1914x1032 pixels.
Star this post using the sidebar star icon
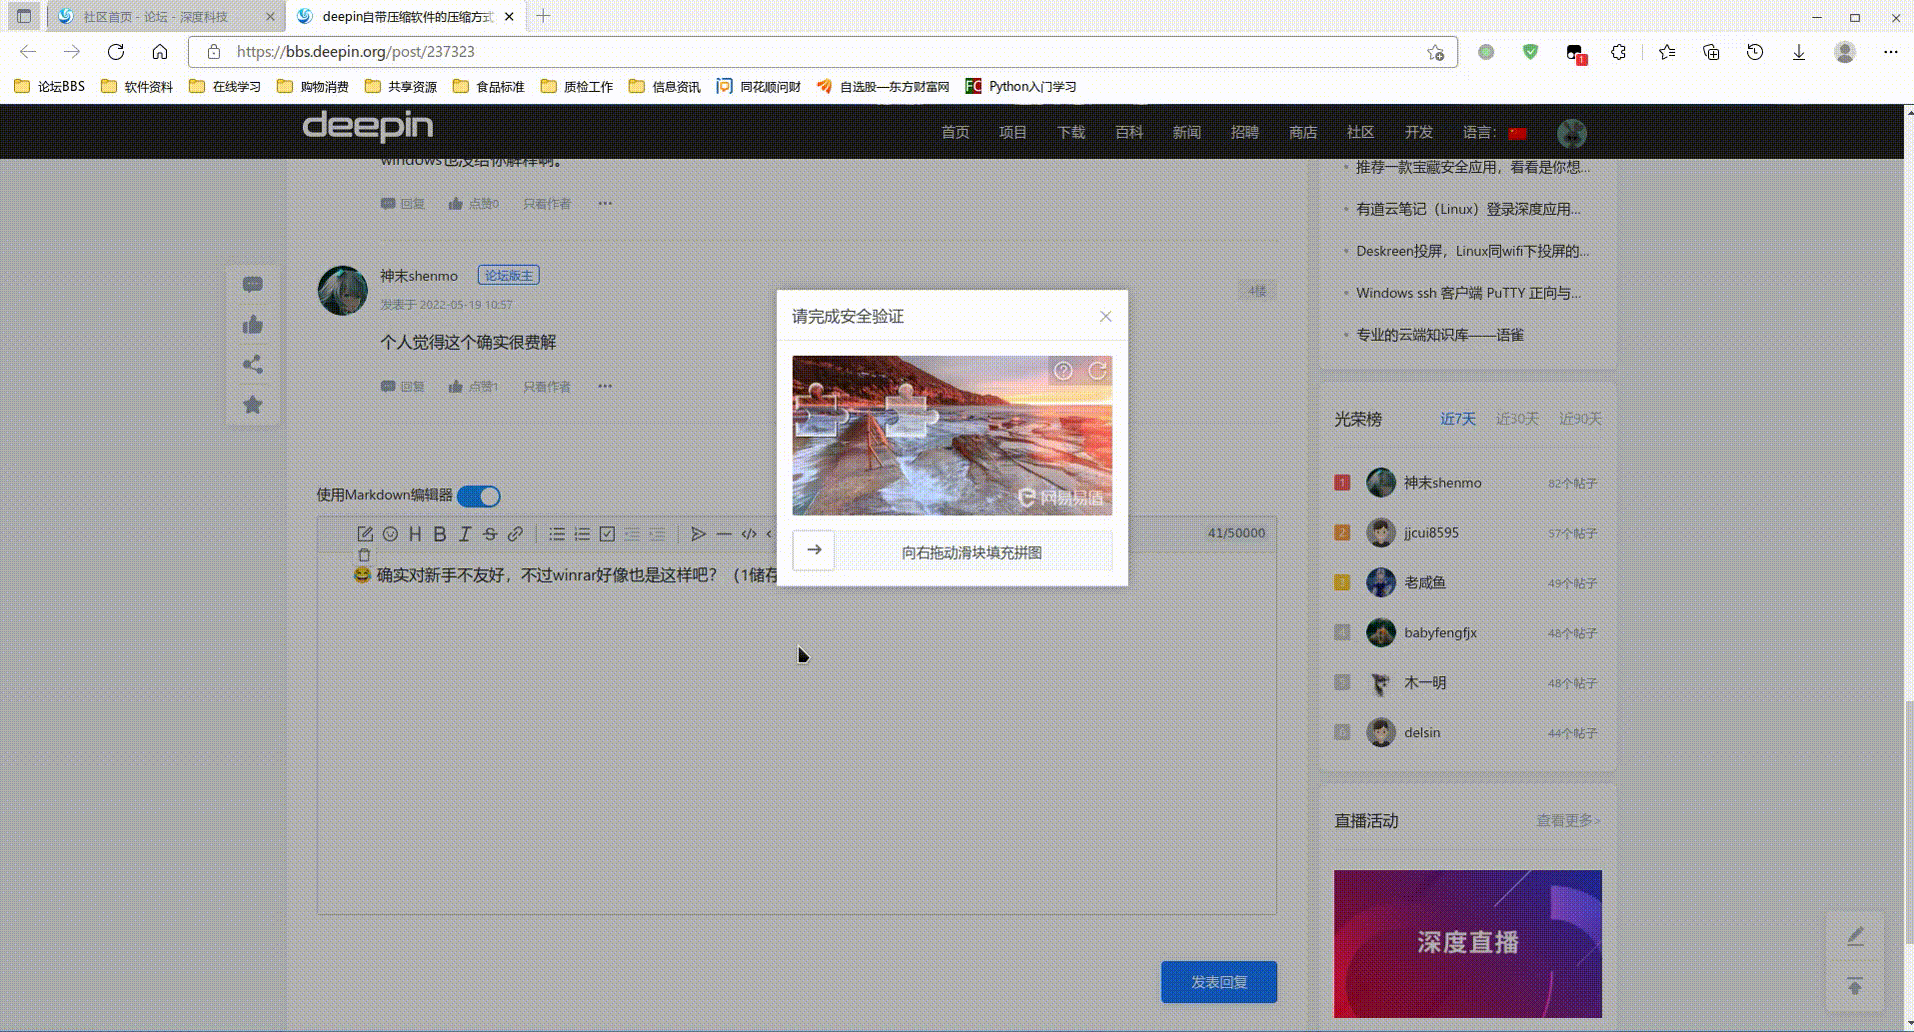tap(252, 404)
